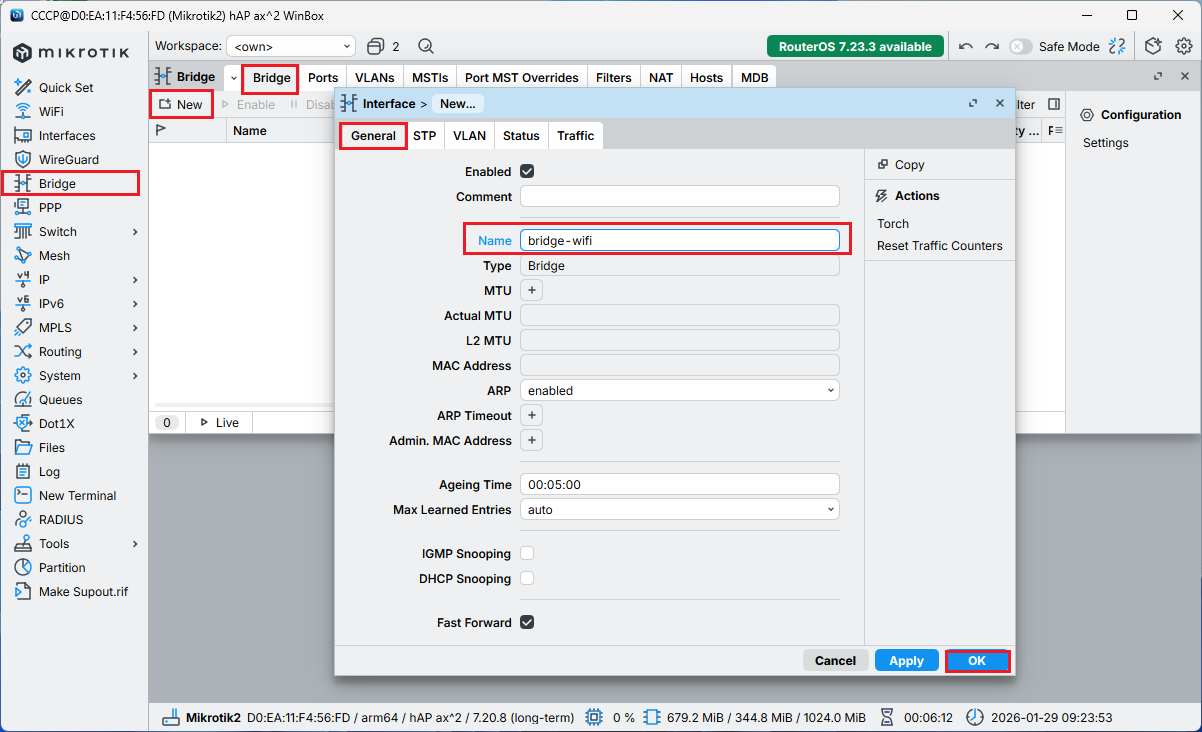1202x732 pixels.
Task: Click the OK button
Action: coord(977,661)
